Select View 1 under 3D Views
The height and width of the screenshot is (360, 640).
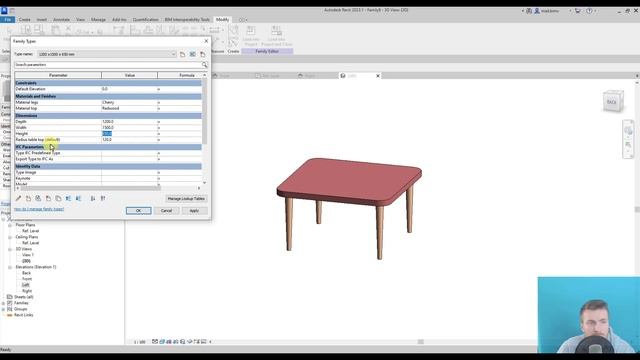[28, 255]
